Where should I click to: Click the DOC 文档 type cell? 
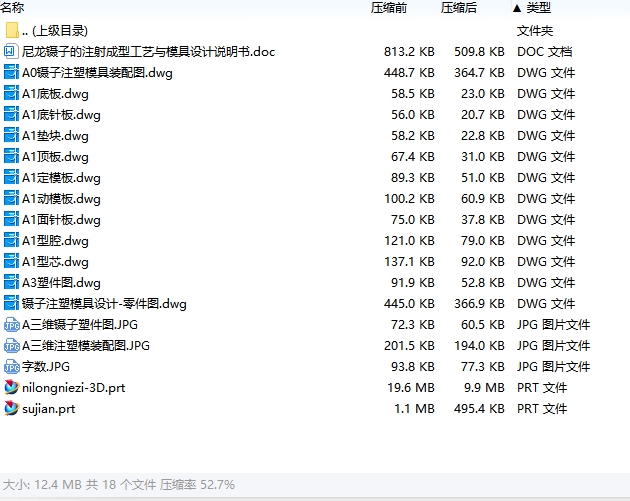(x=544, y=51)
